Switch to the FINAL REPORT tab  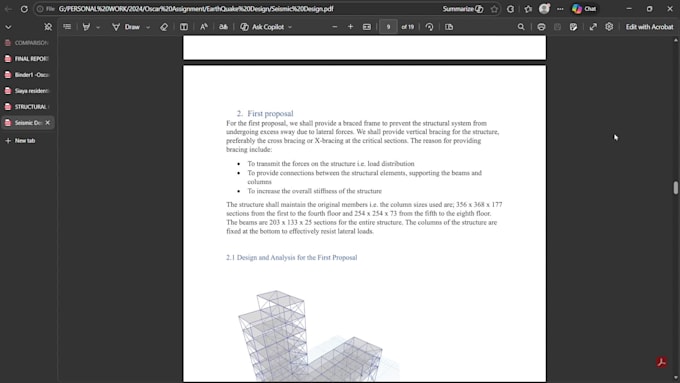pos(28,59)
